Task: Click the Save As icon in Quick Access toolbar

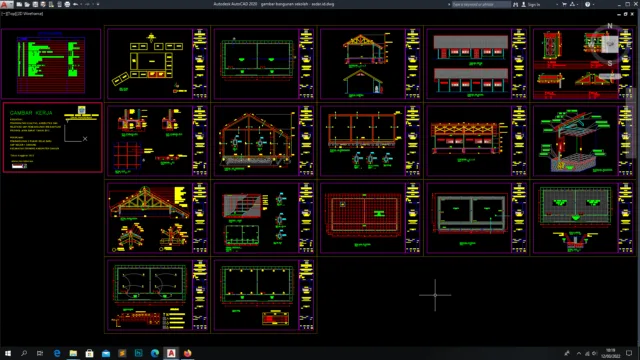Action: [43, 4]
